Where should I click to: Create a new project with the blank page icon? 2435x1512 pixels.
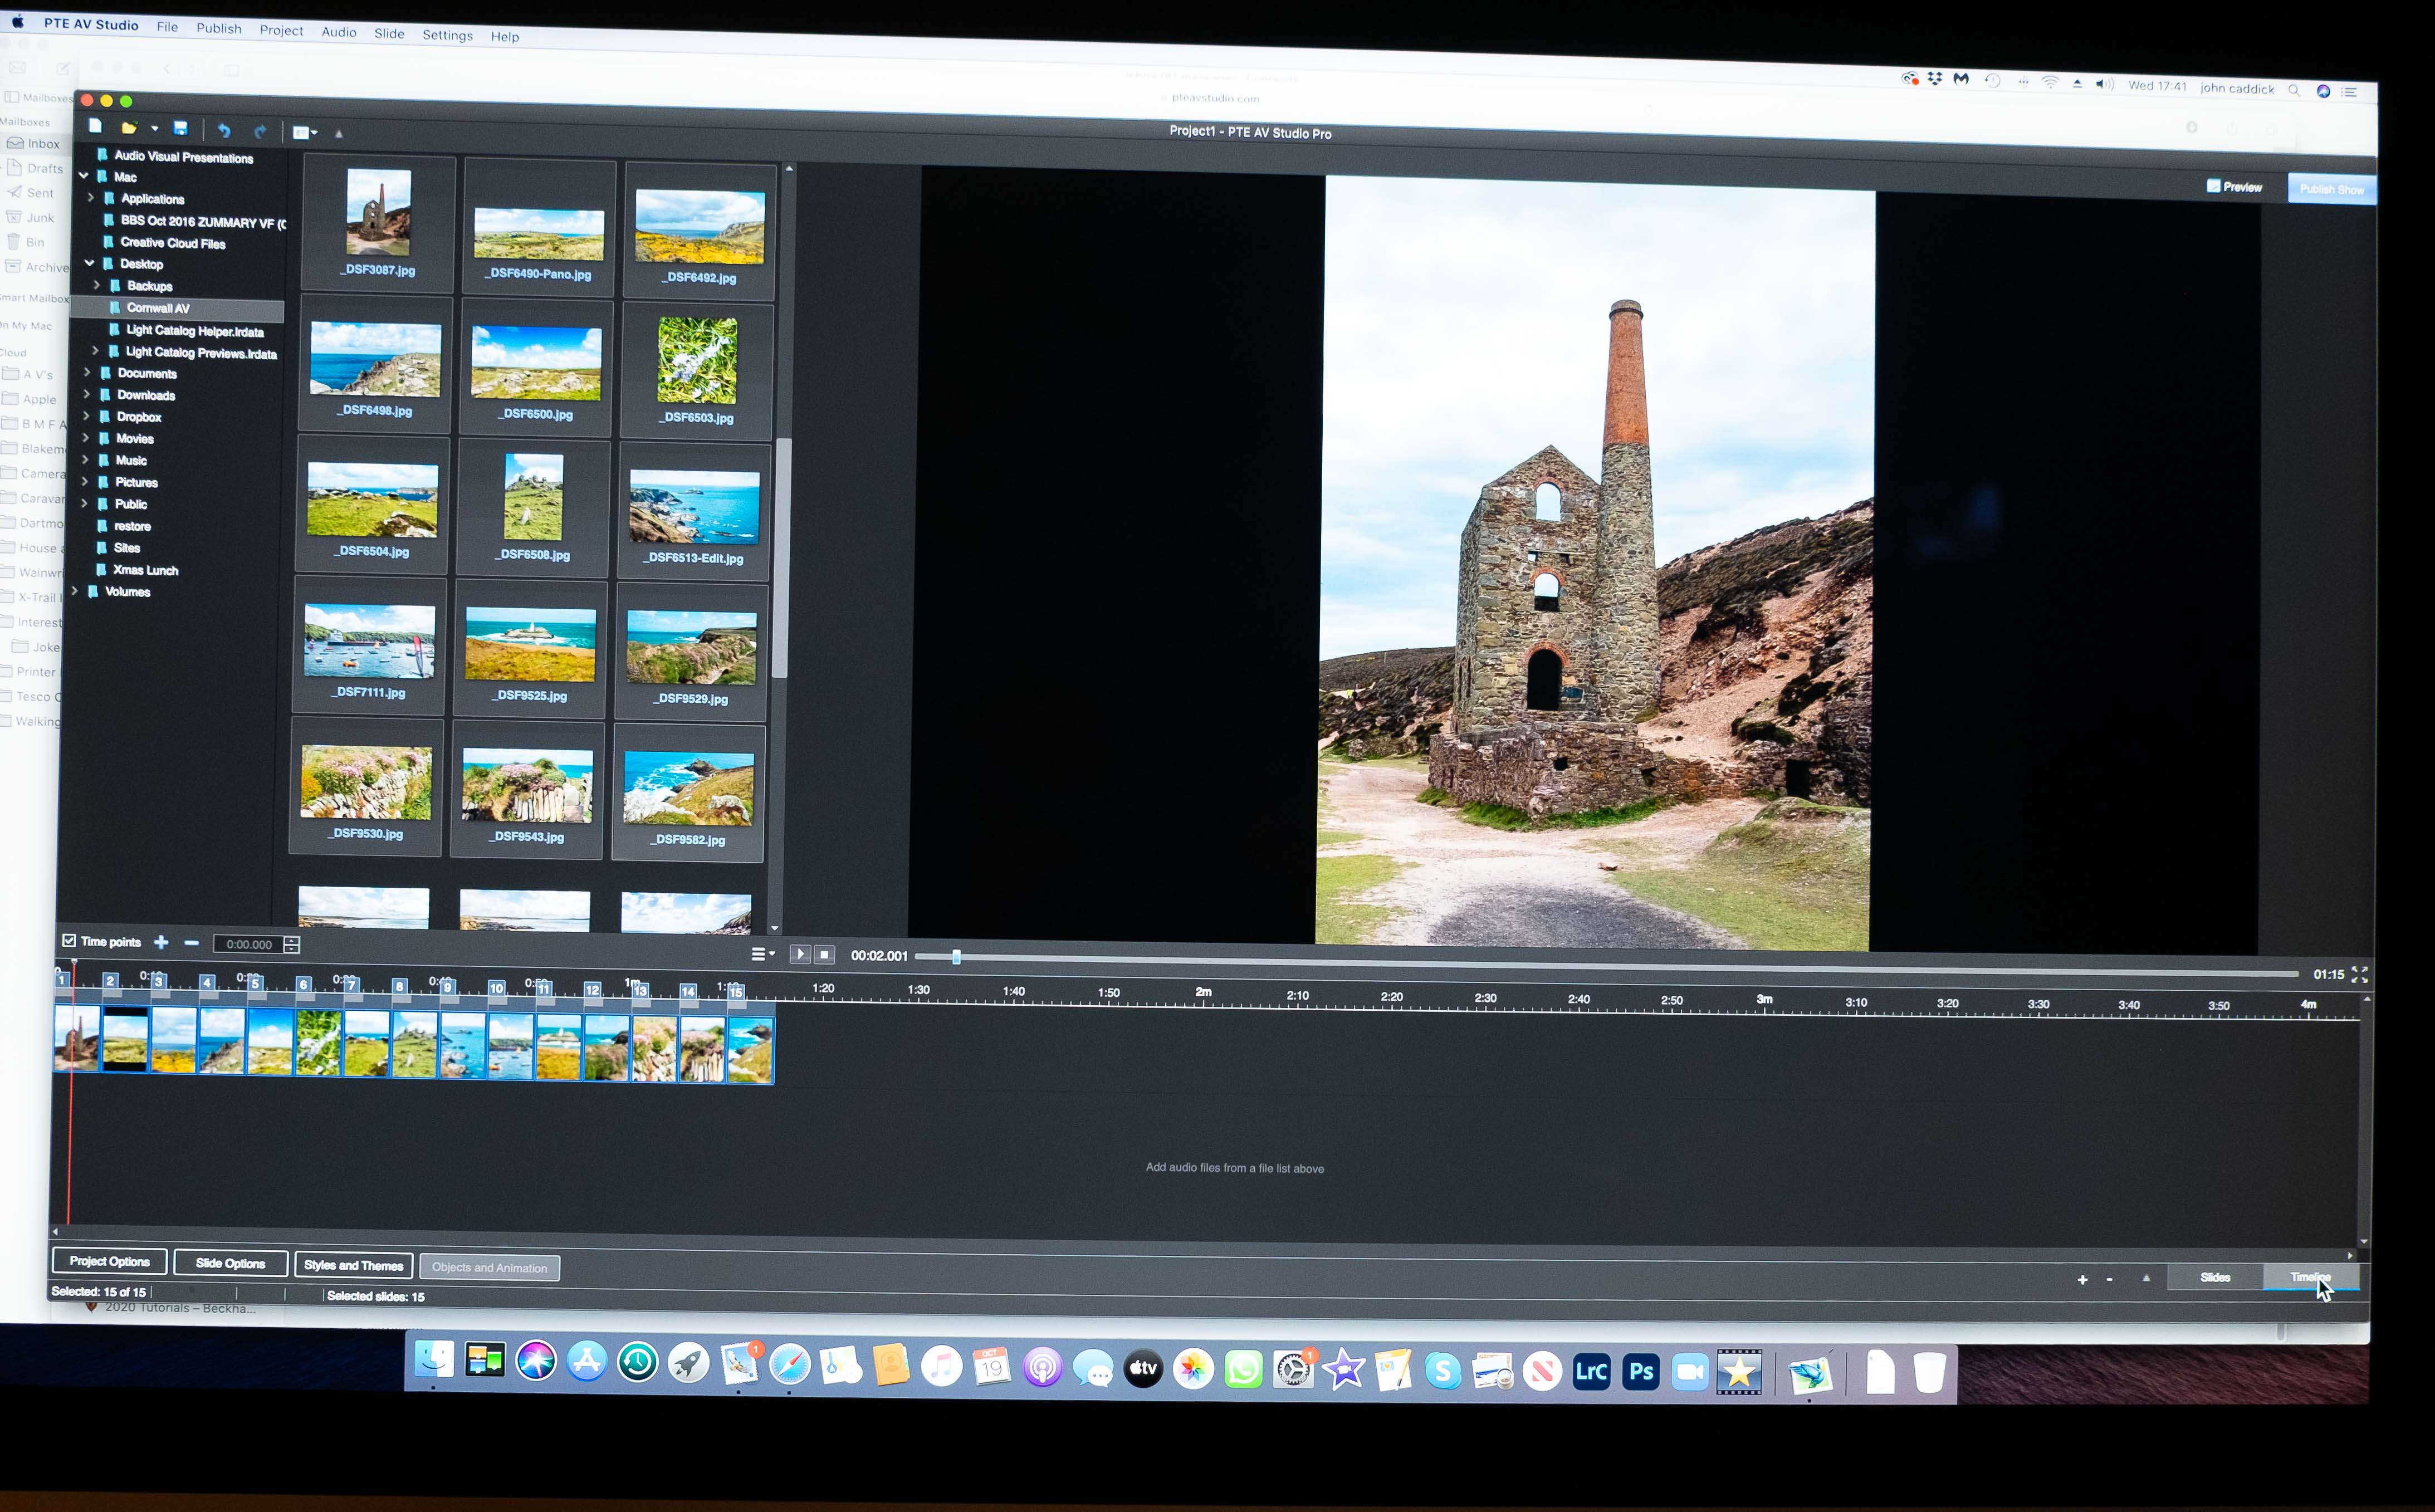pos(95,126)
